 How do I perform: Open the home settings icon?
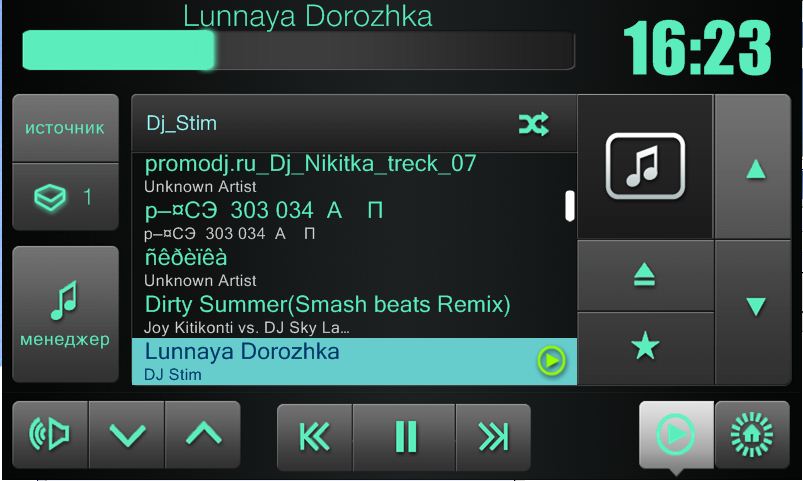coord(752,435)
